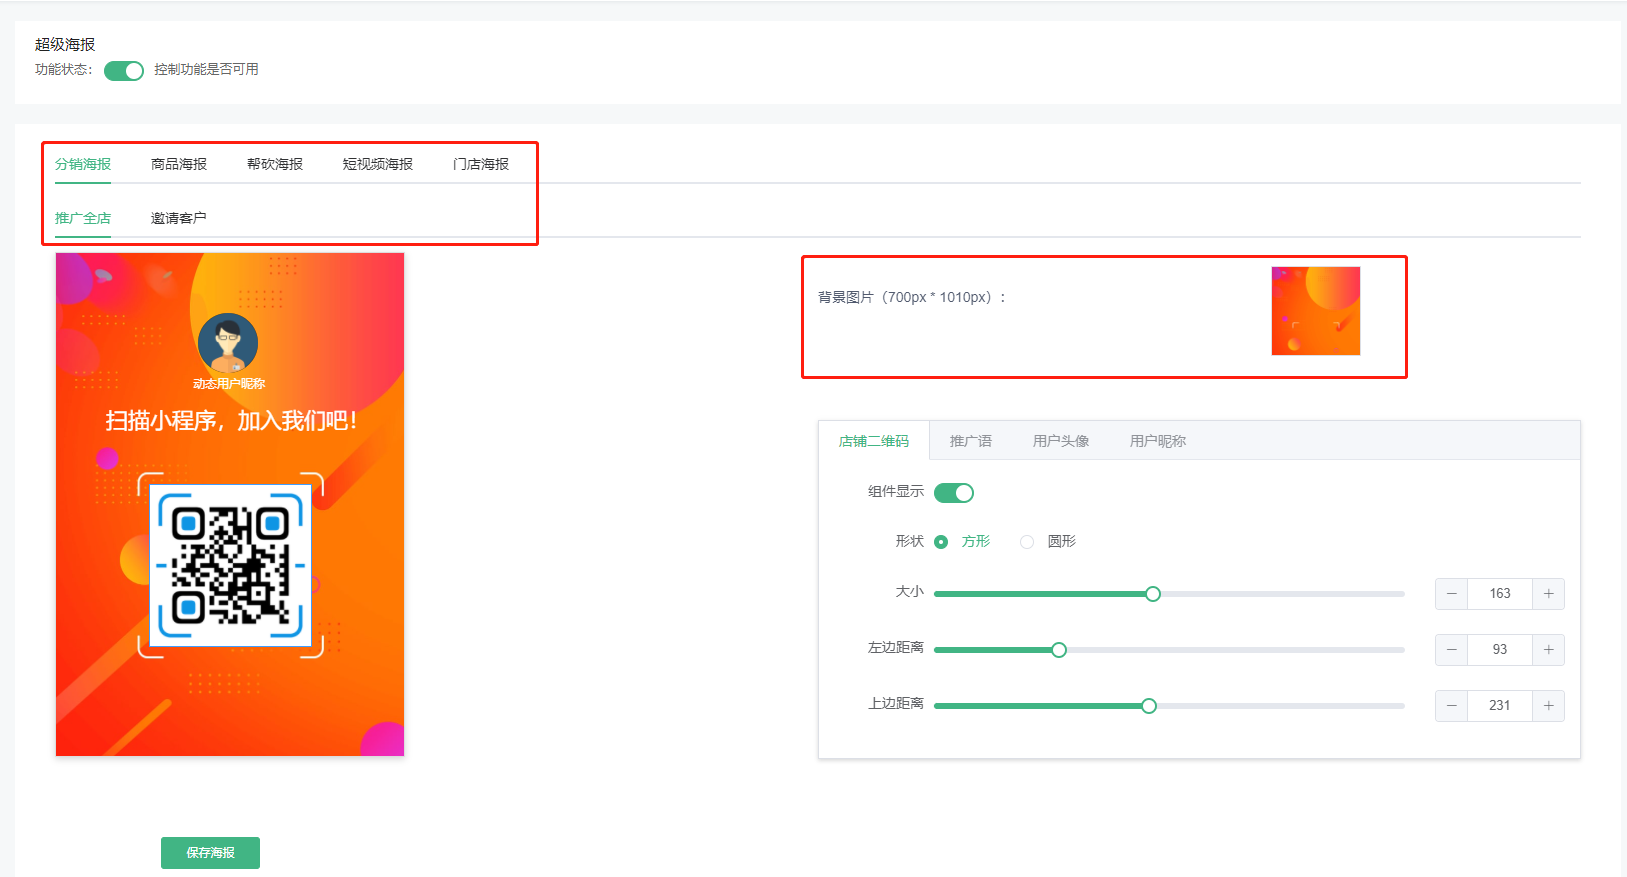Screen dimensions: 1627x877
Task: Select the 邀请客户 sub-tab
Action: pyautogui.click(x=179, y=218)
